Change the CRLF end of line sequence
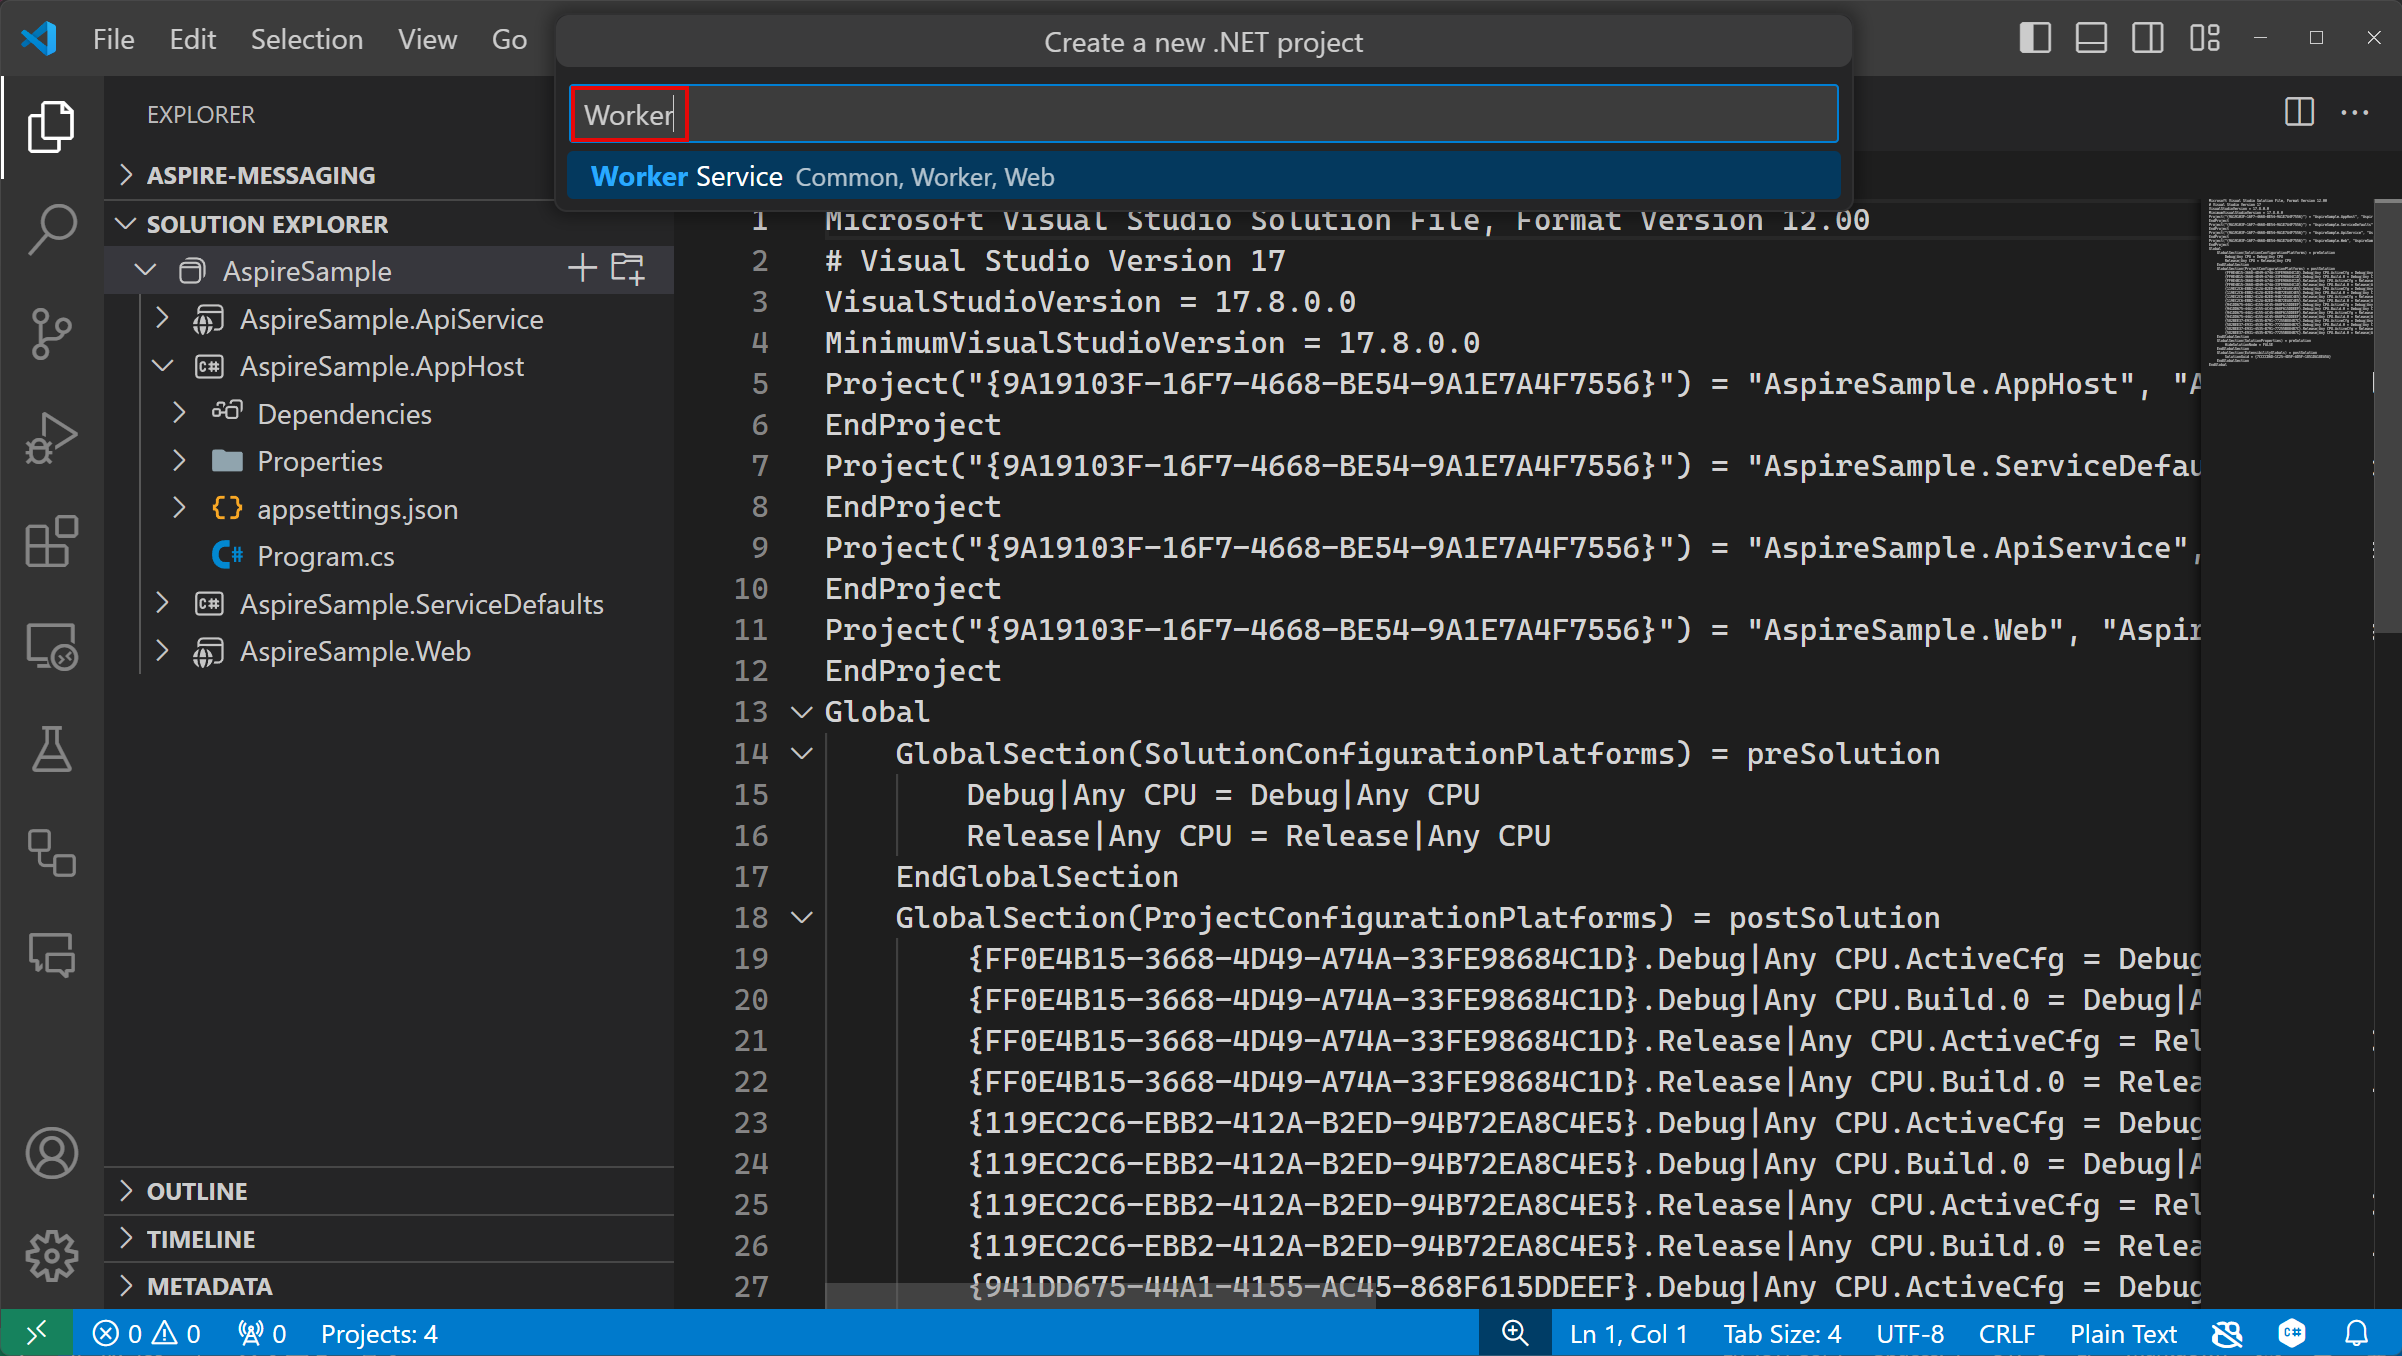Viewport: 2402px width, 1356px height. pos(2006,1333)
